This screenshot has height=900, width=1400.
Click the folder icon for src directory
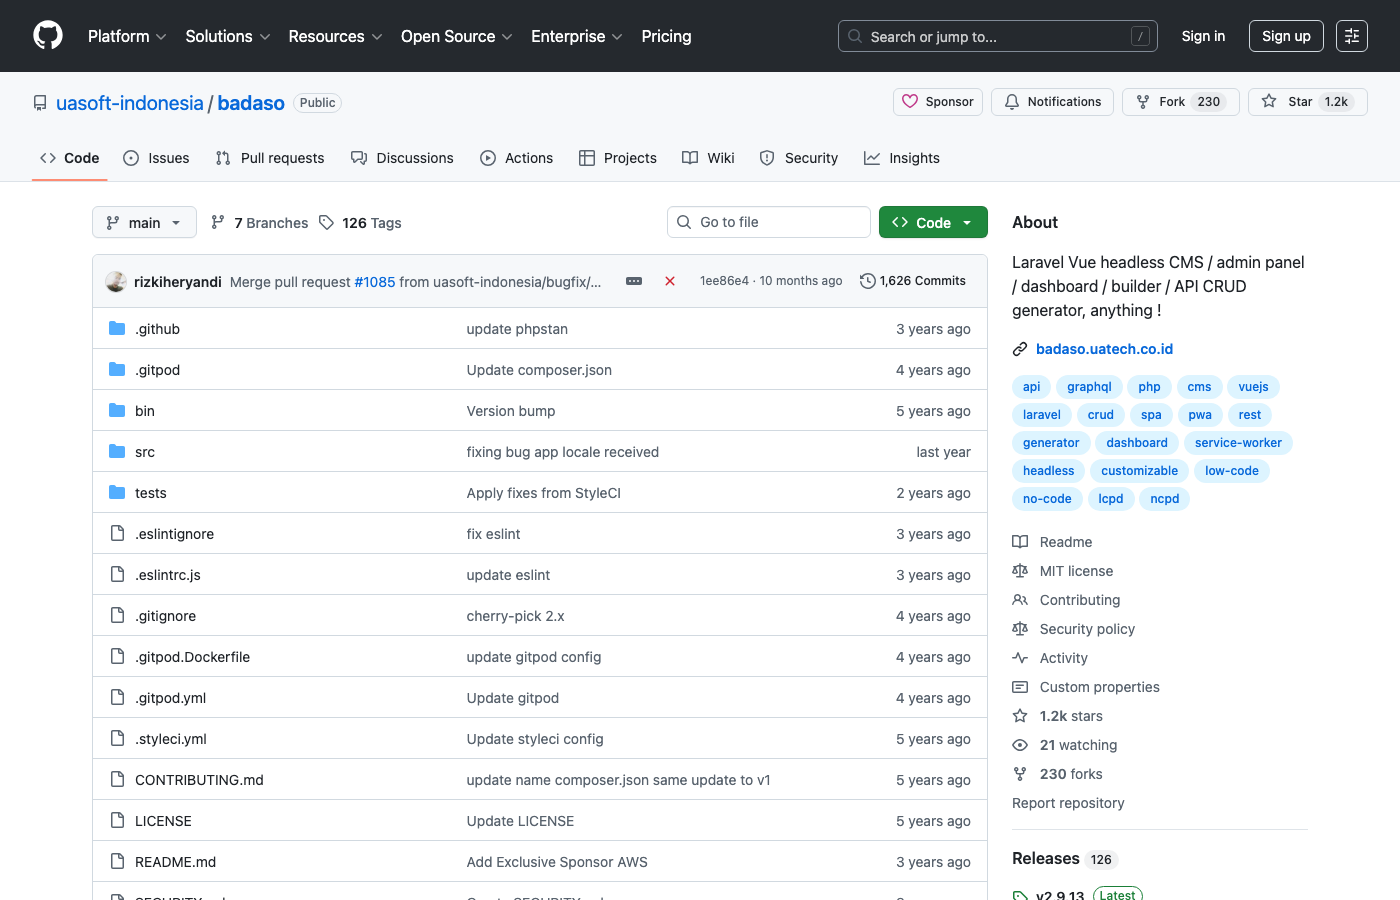pos(117,451)
